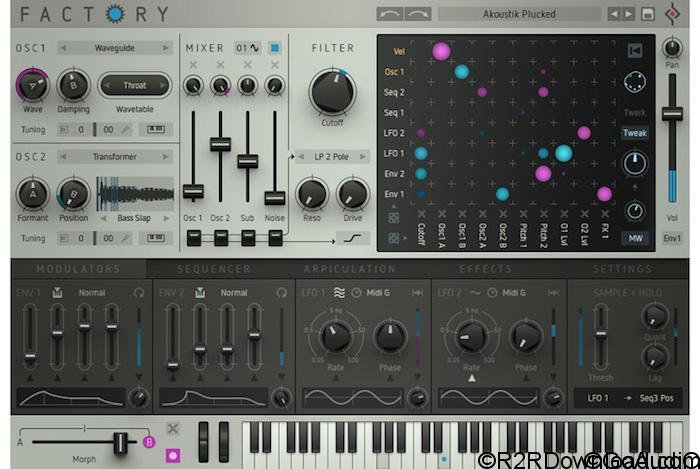
Task: Click the mixer 01 sine wave selector
Action: 247,48
